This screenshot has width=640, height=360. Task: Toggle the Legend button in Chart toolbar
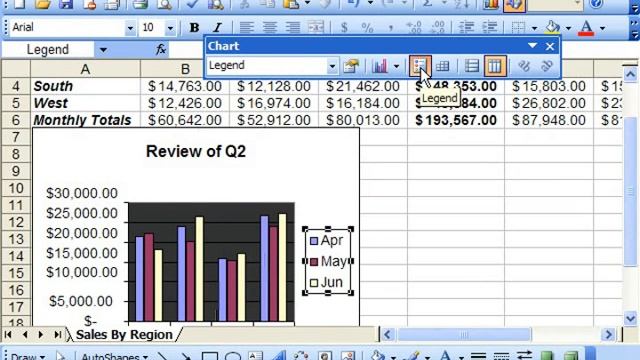[x=420, y=66]
